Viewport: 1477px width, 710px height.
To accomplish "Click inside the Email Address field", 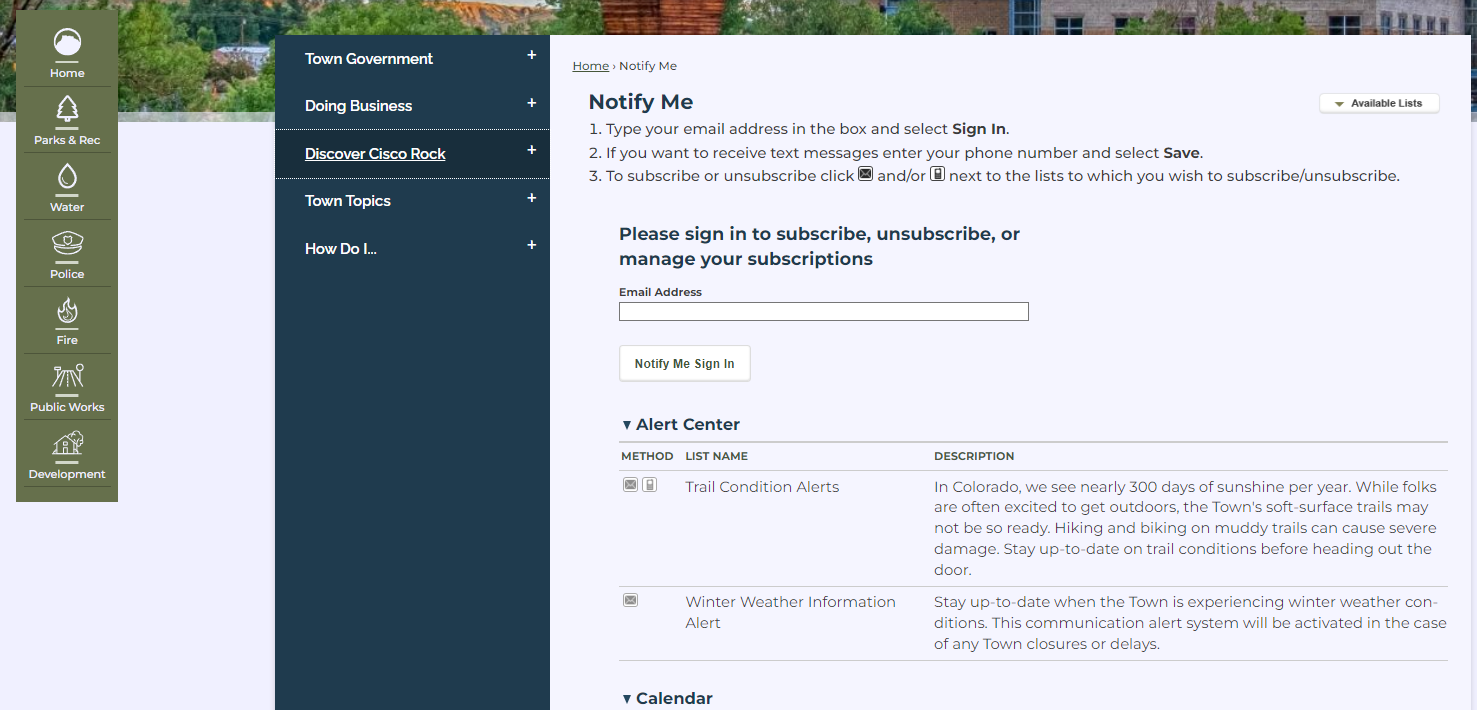I will (x=823, y=311).
